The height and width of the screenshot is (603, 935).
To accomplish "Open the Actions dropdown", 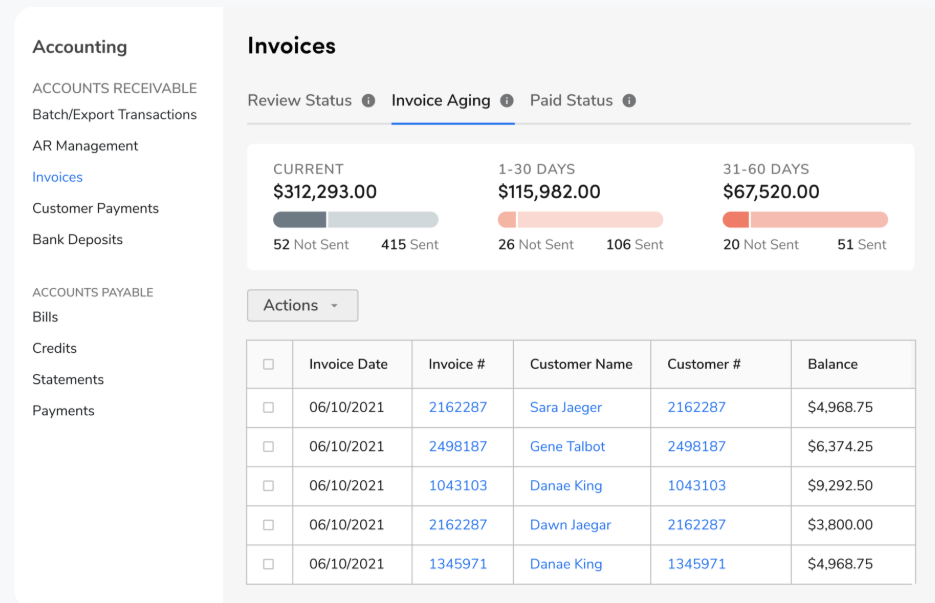I will [302, 305].
